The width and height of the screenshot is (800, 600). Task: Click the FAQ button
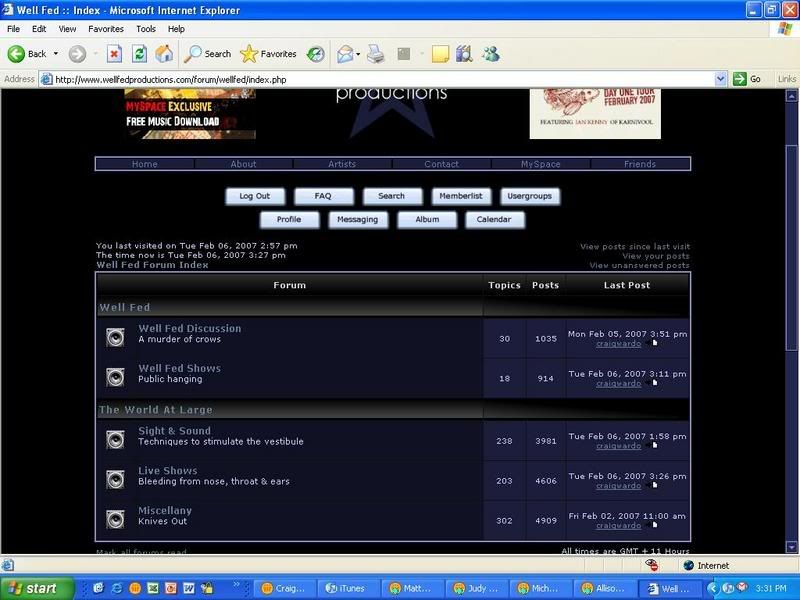(323, 196)
